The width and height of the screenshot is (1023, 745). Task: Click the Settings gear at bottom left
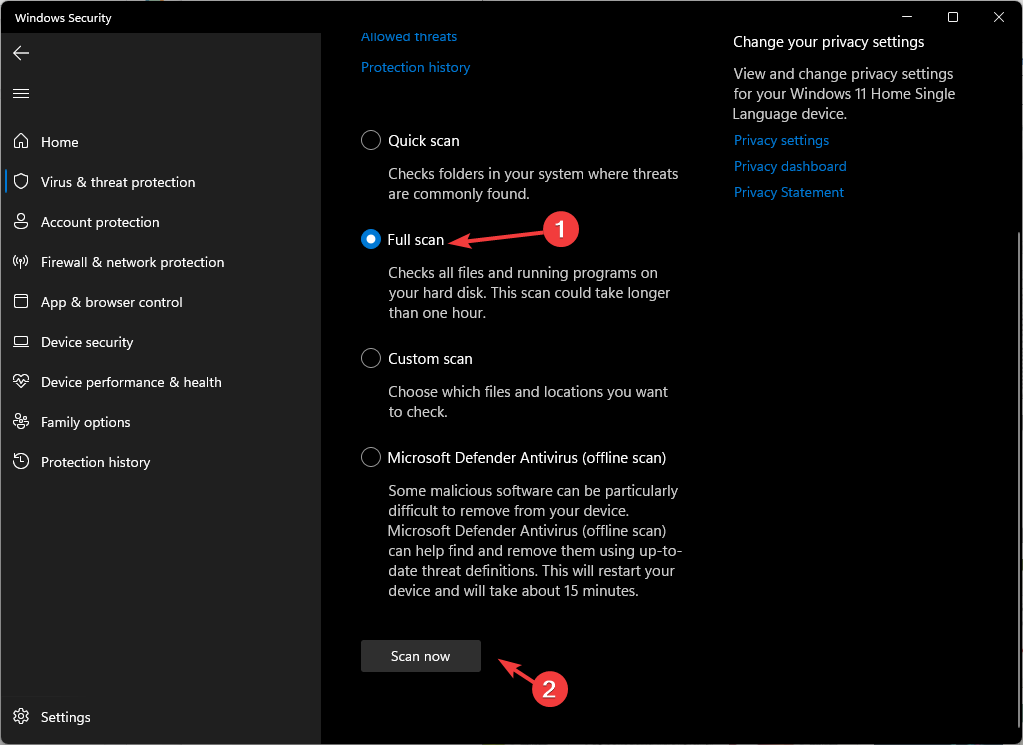20,717
